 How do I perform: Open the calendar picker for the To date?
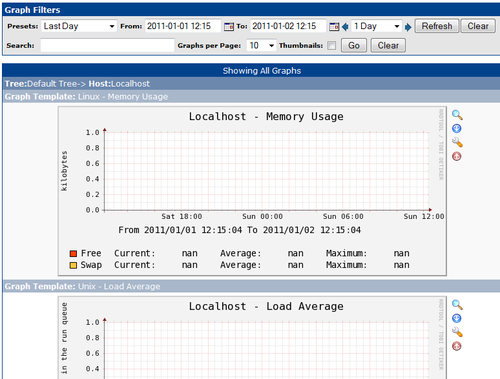coord(334,26)
